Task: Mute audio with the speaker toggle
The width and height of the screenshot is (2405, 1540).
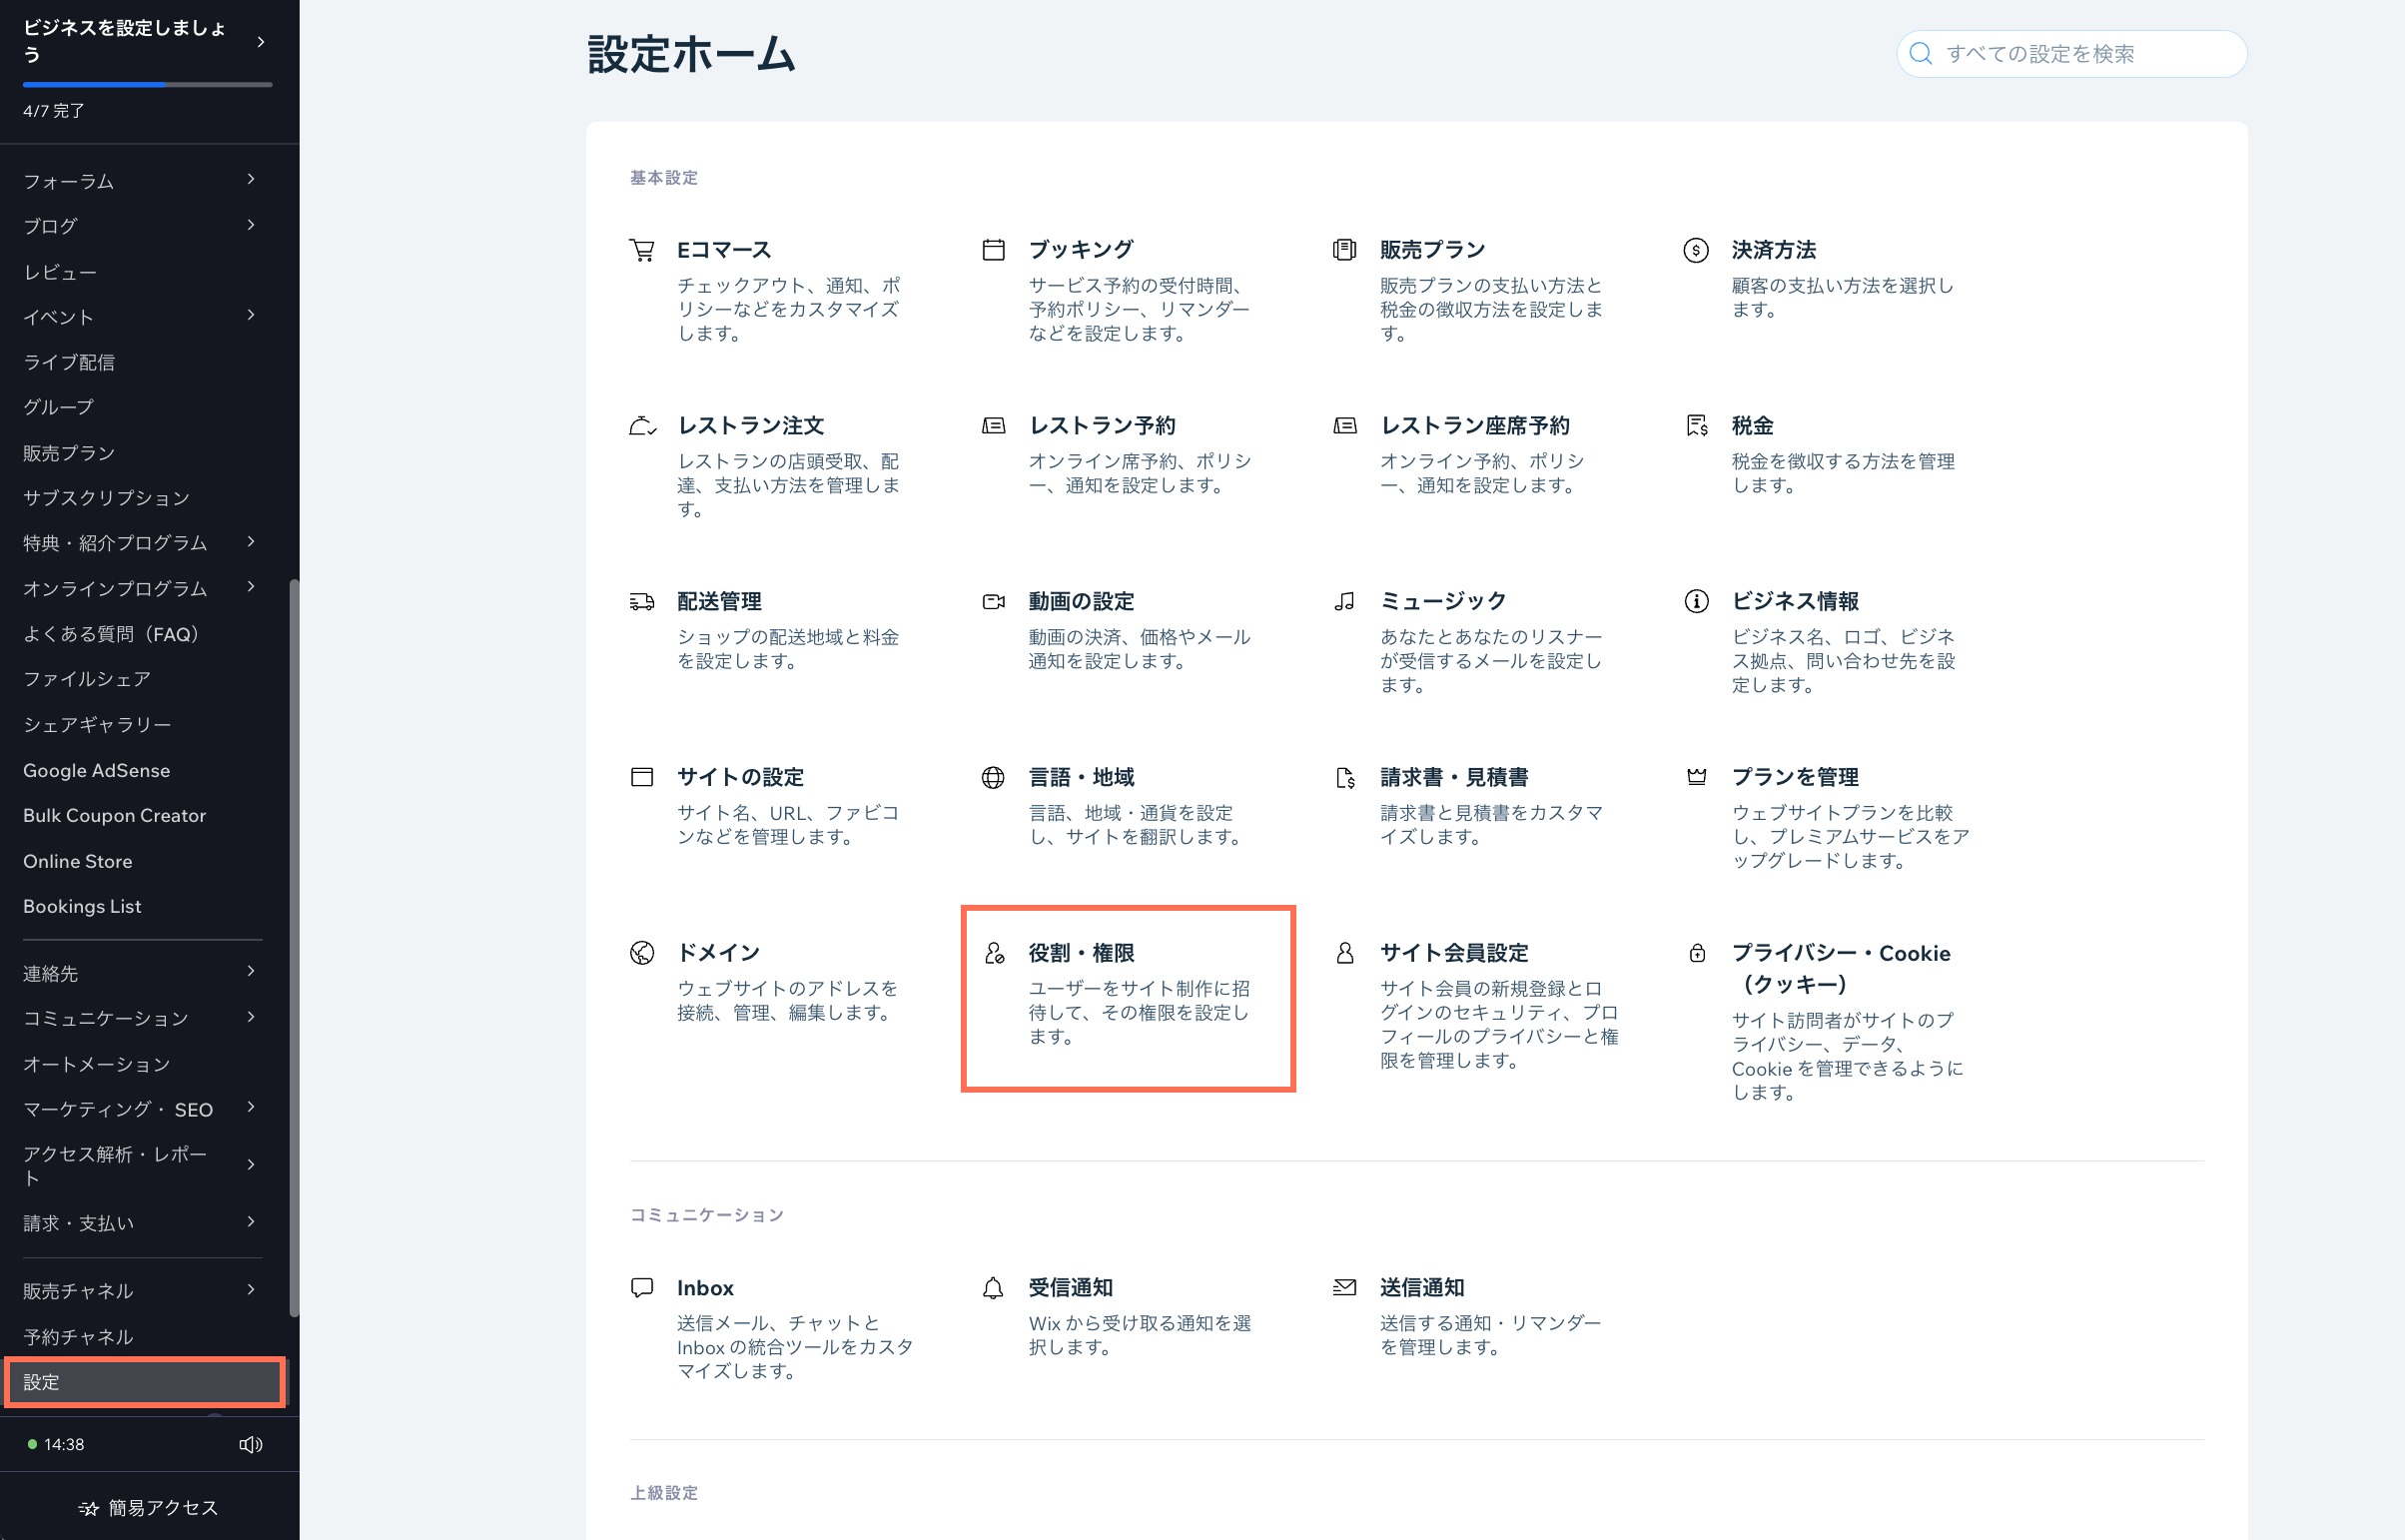Action: tap(249, 1444)
